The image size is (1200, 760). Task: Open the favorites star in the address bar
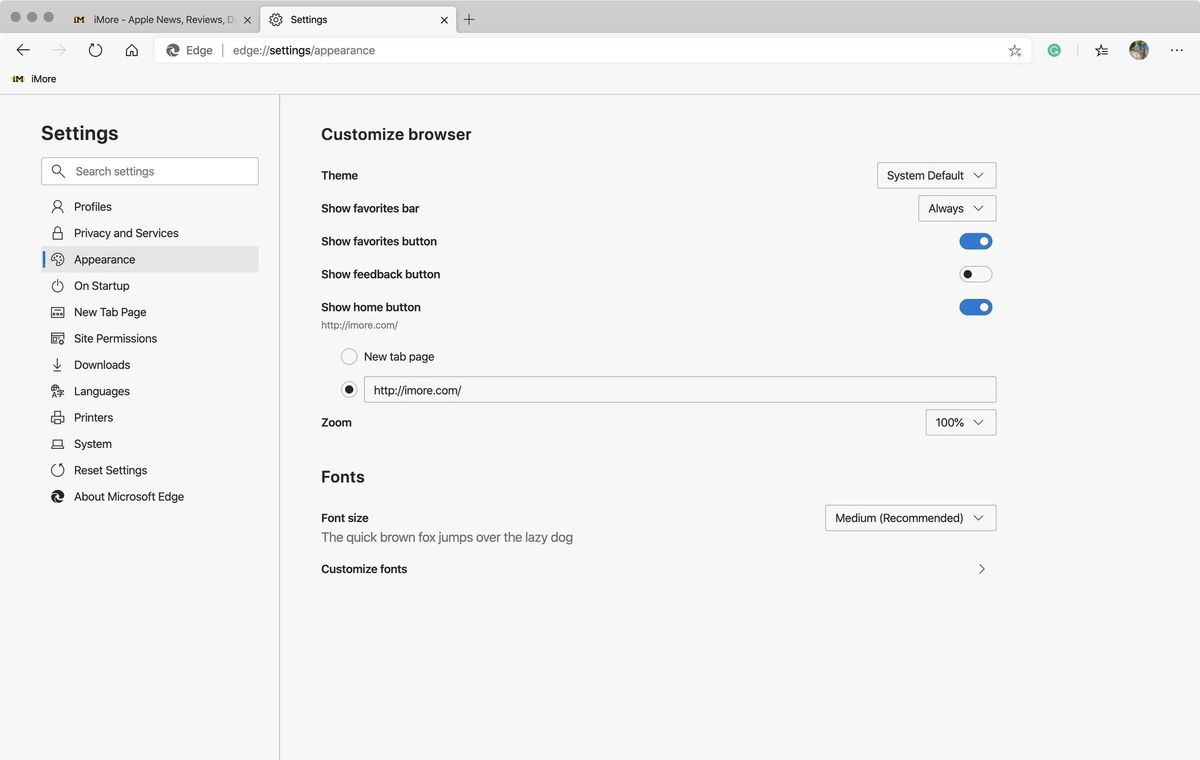1014,49
